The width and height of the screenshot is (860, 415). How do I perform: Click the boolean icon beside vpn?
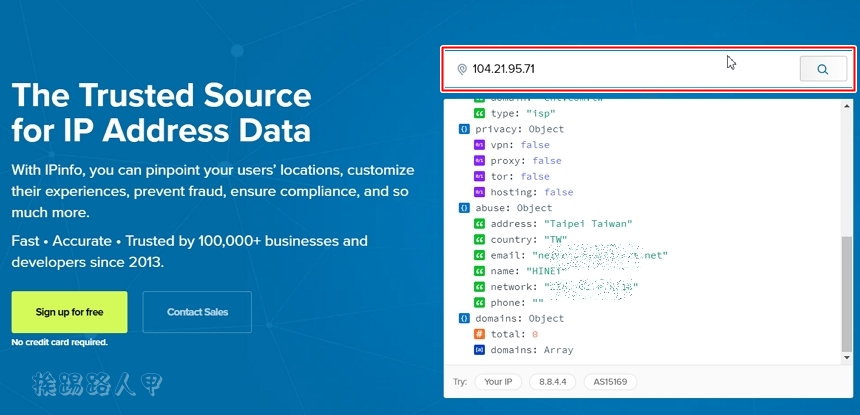[479, 145]
